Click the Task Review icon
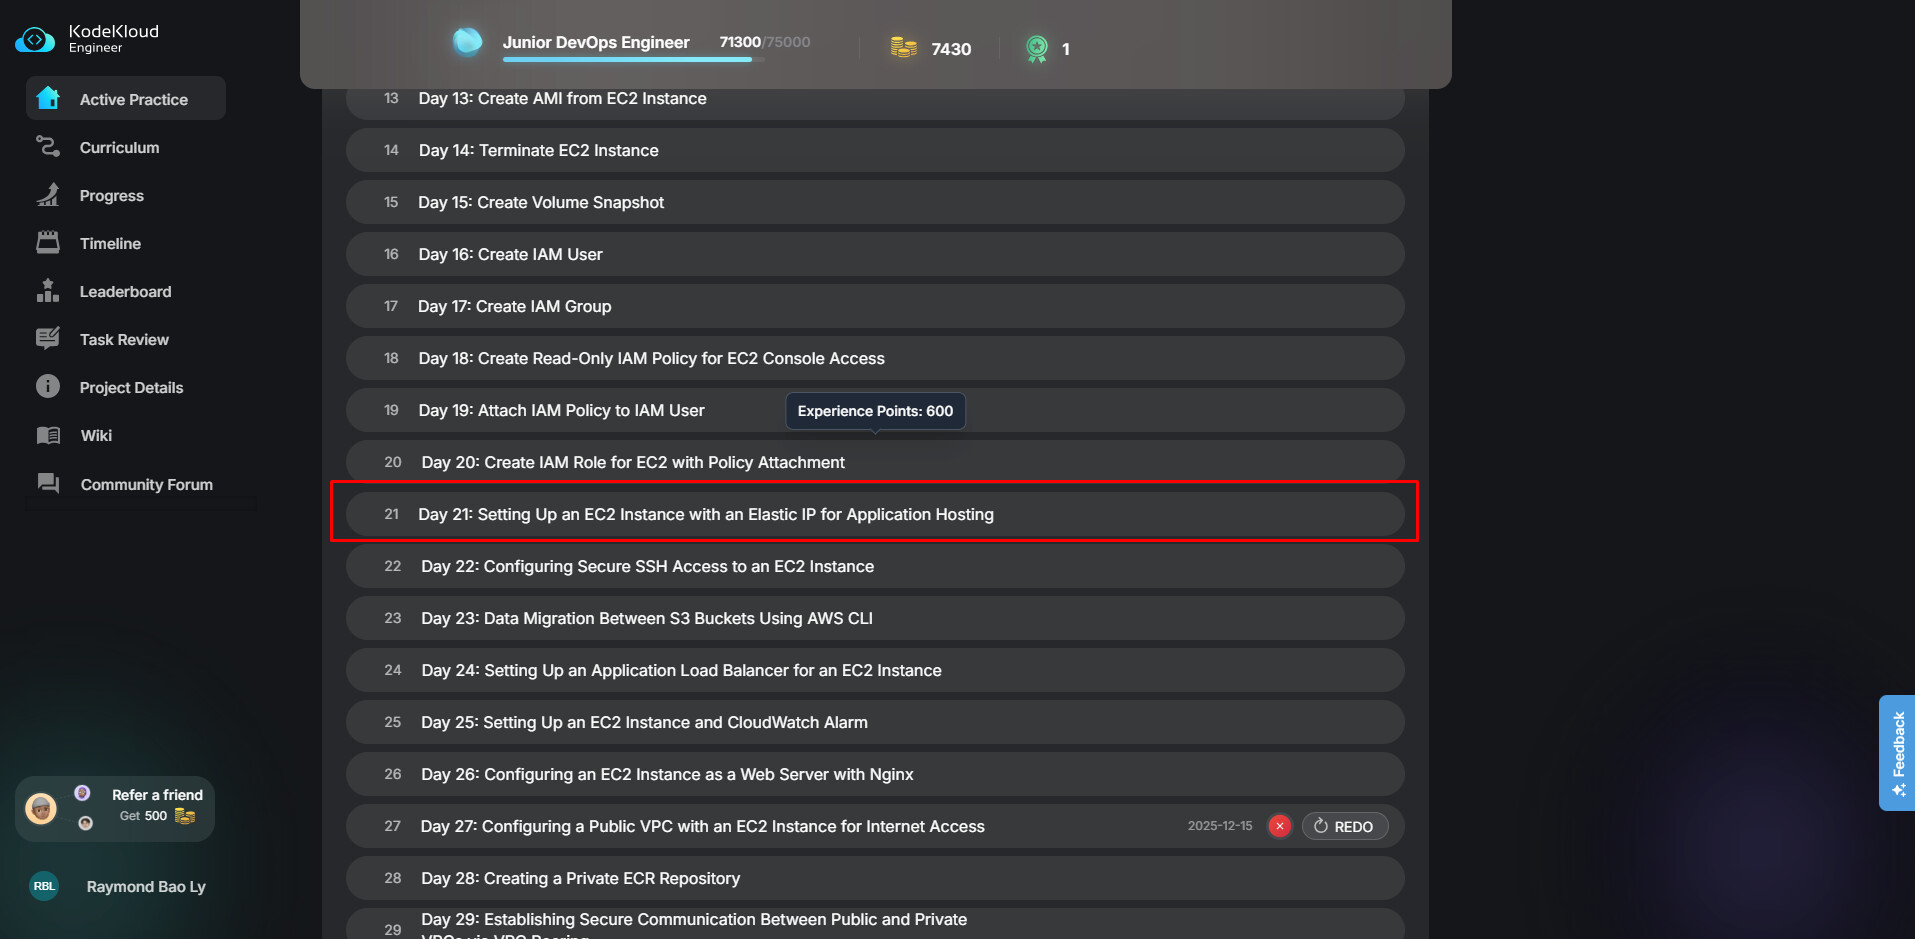 pyautogui.click(x=48, y=339)
